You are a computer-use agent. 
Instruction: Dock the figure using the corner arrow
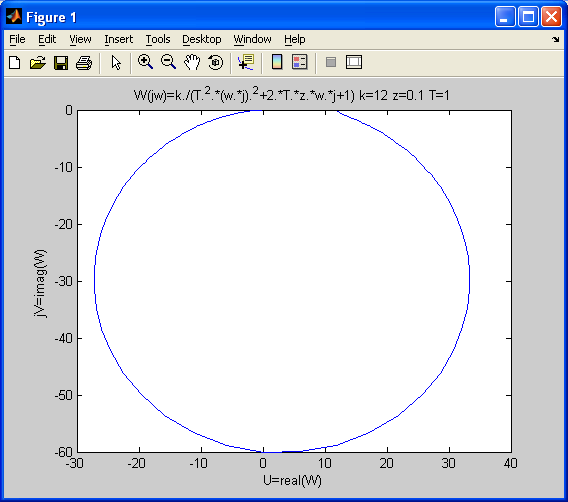(x=556, y=39)
